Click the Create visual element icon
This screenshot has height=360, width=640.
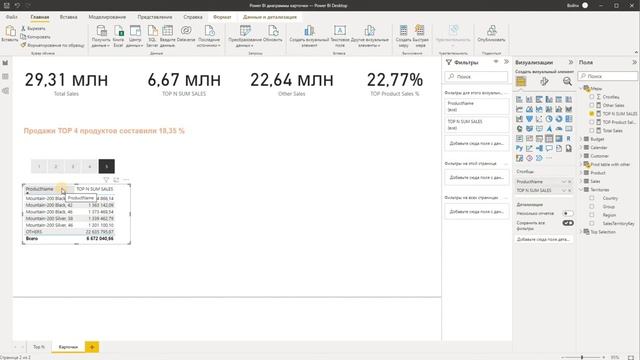tap(309, 31)
